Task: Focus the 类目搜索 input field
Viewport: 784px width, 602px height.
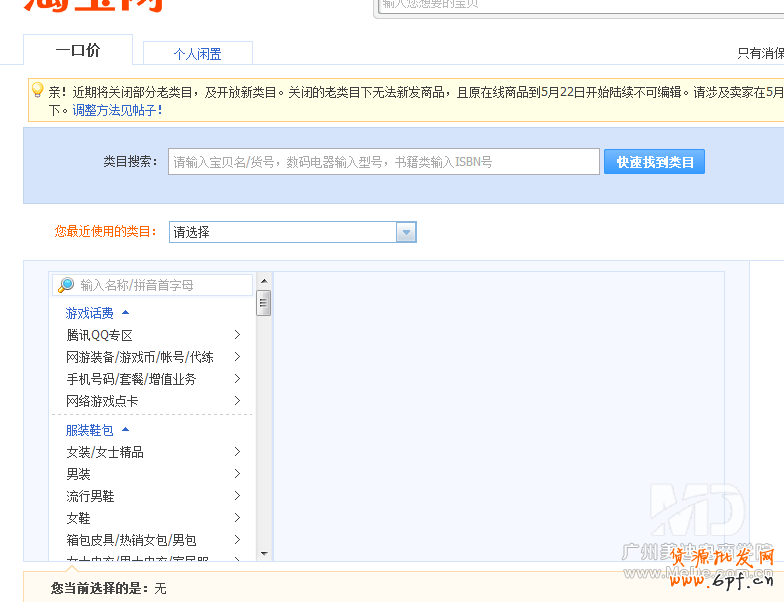Action: coord(383,162)
